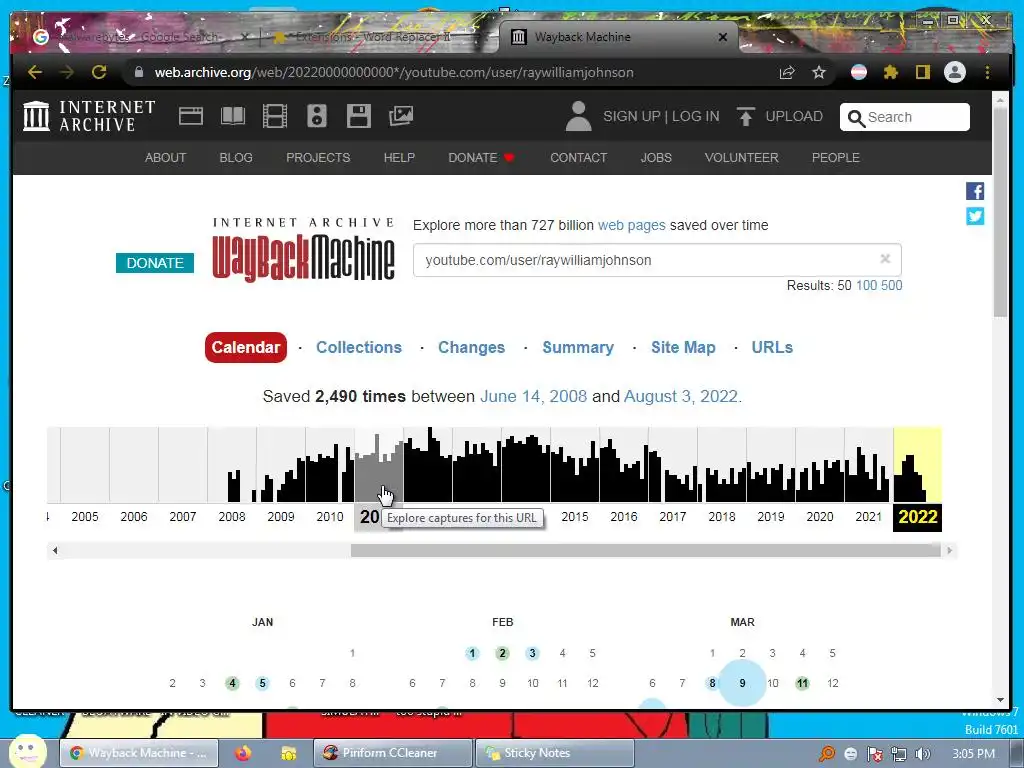Open the August 3, 2022 capture link
This screenshot has width=1024, height=768.
pyautogui.click(x=681, y=396)
